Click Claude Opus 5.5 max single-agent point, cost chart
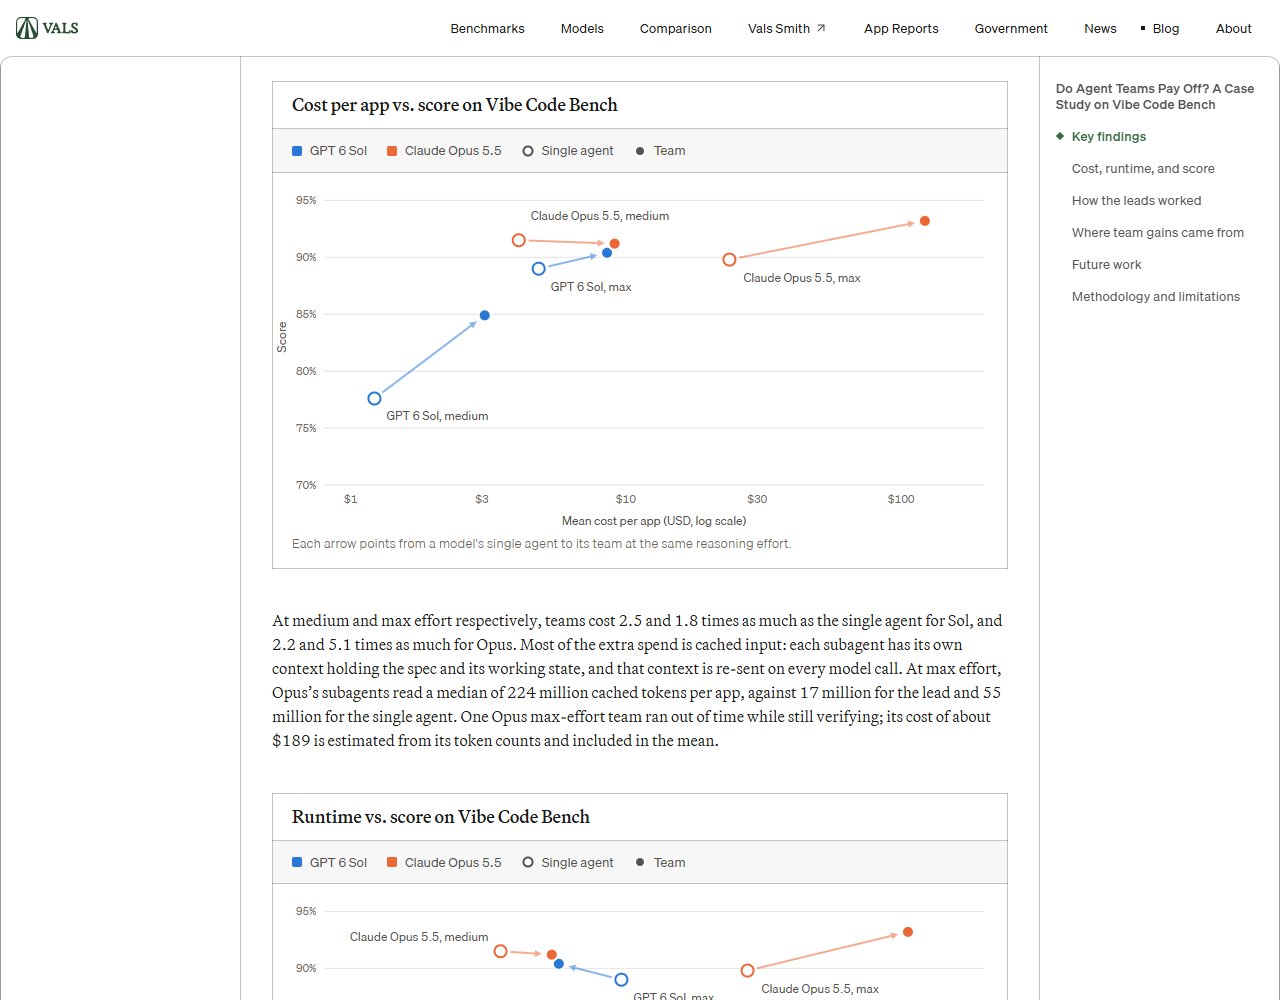The height and width of the screenshot is (1000, 1280). click(x=729, y=259)
